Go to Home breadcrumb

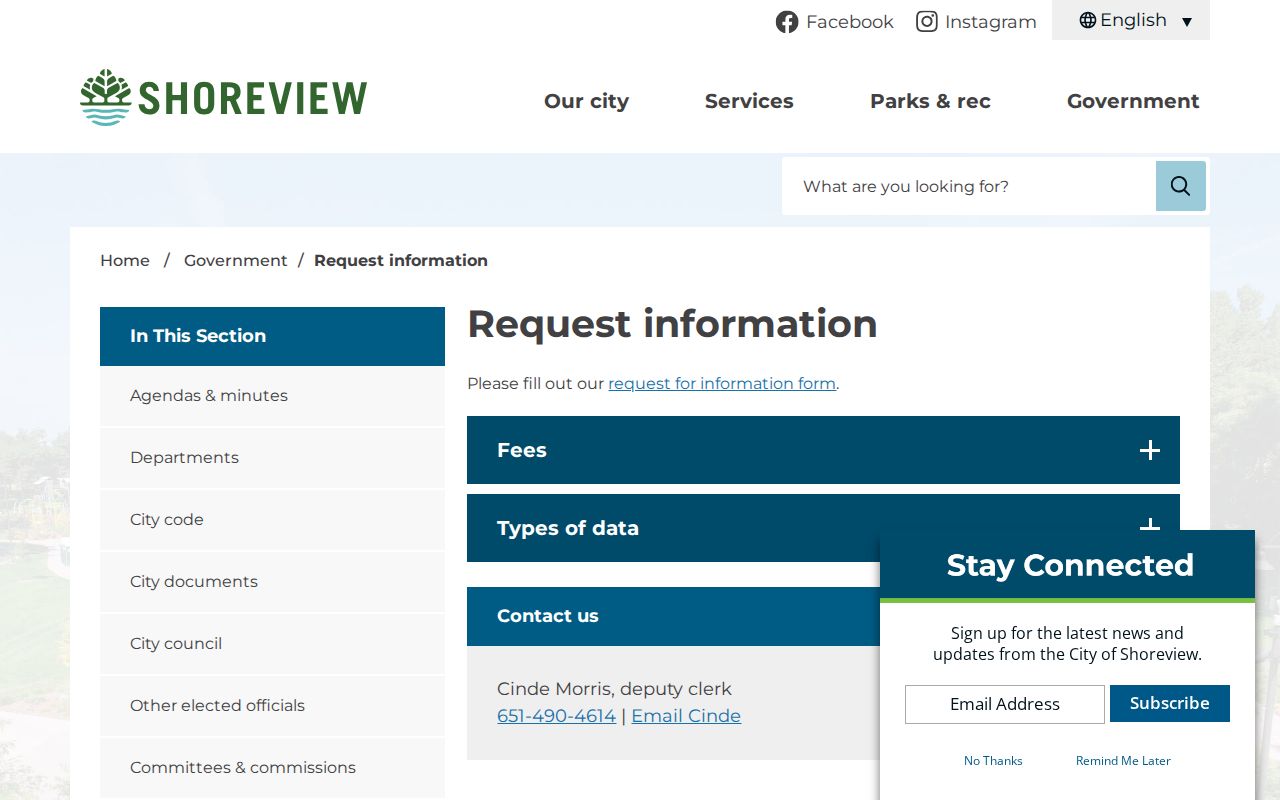pos(125,260)
